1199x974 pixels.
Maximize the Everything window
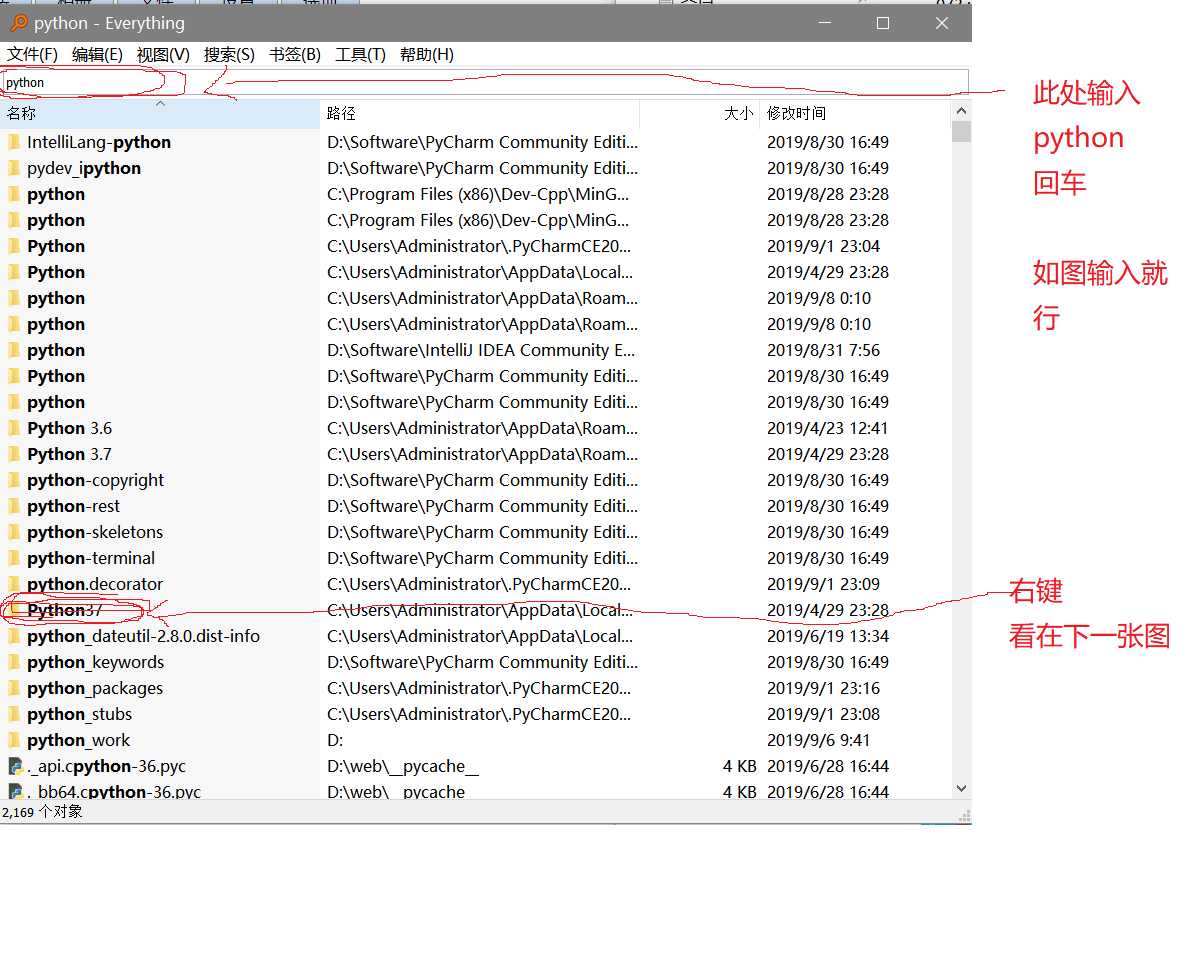[882, 23]
